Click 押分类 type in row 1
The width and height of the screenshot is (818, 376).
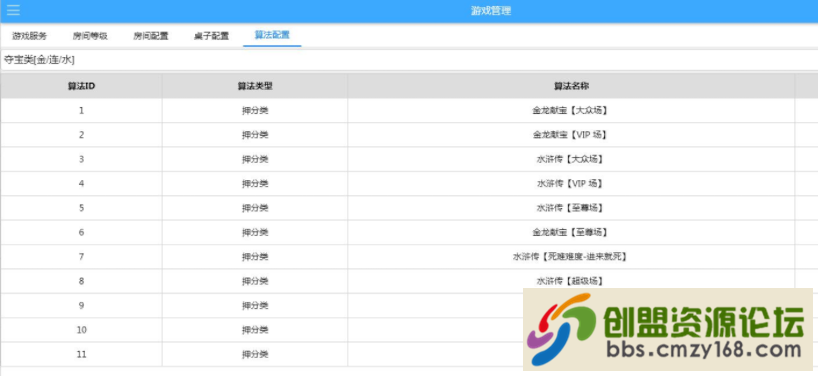tap(255, 111)
